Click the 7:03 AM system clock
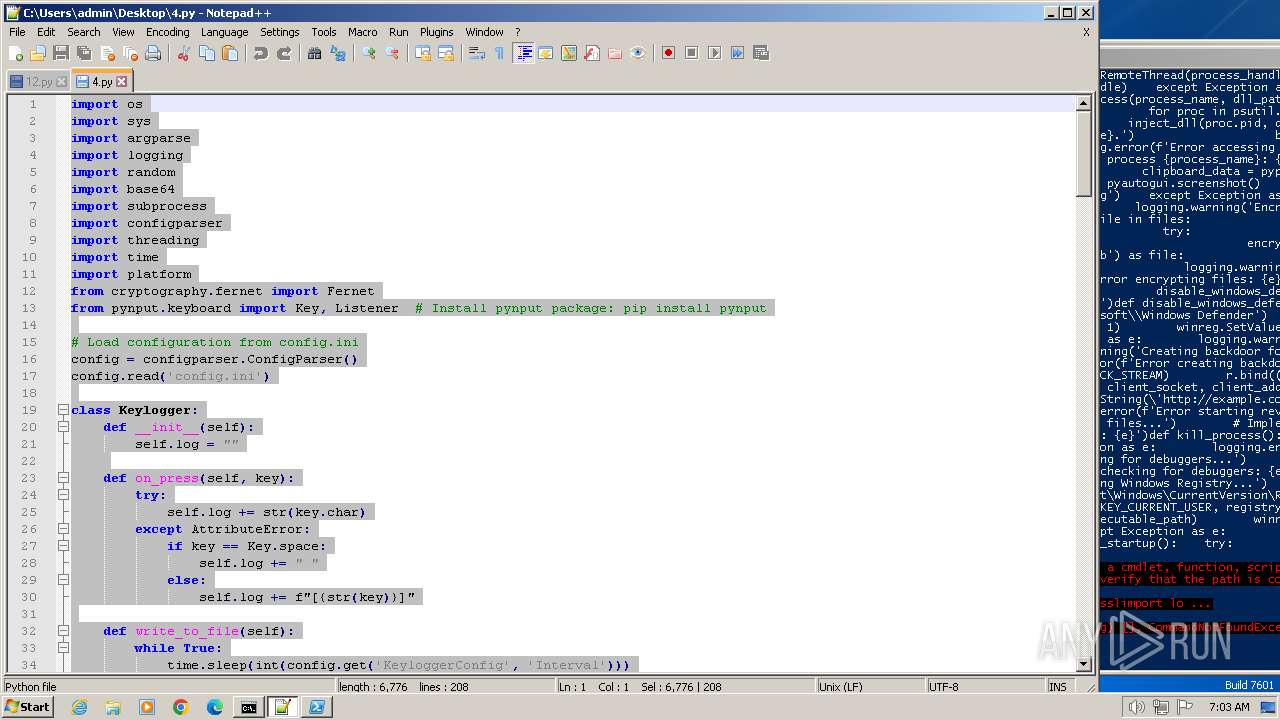 1229,707
